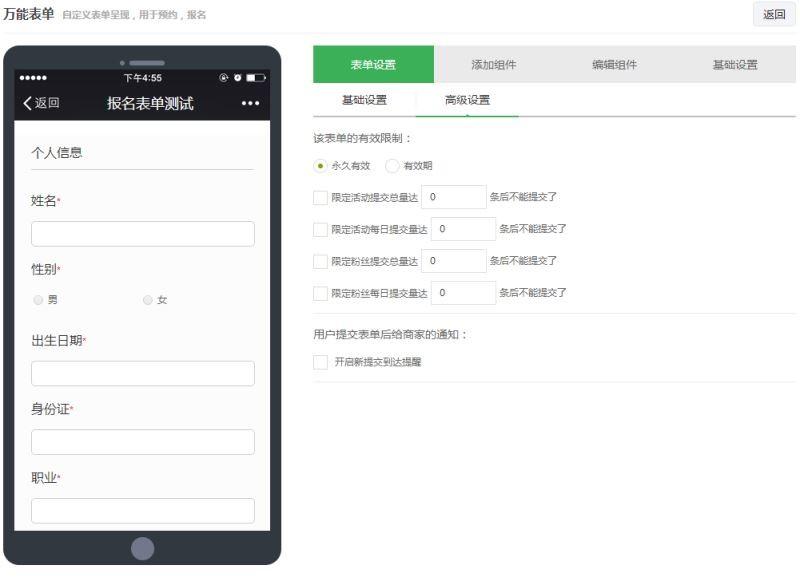800x577 pixels.
Task: Click the number field next to 限定活动每日提交量达
Action: [x=461, y=230]
